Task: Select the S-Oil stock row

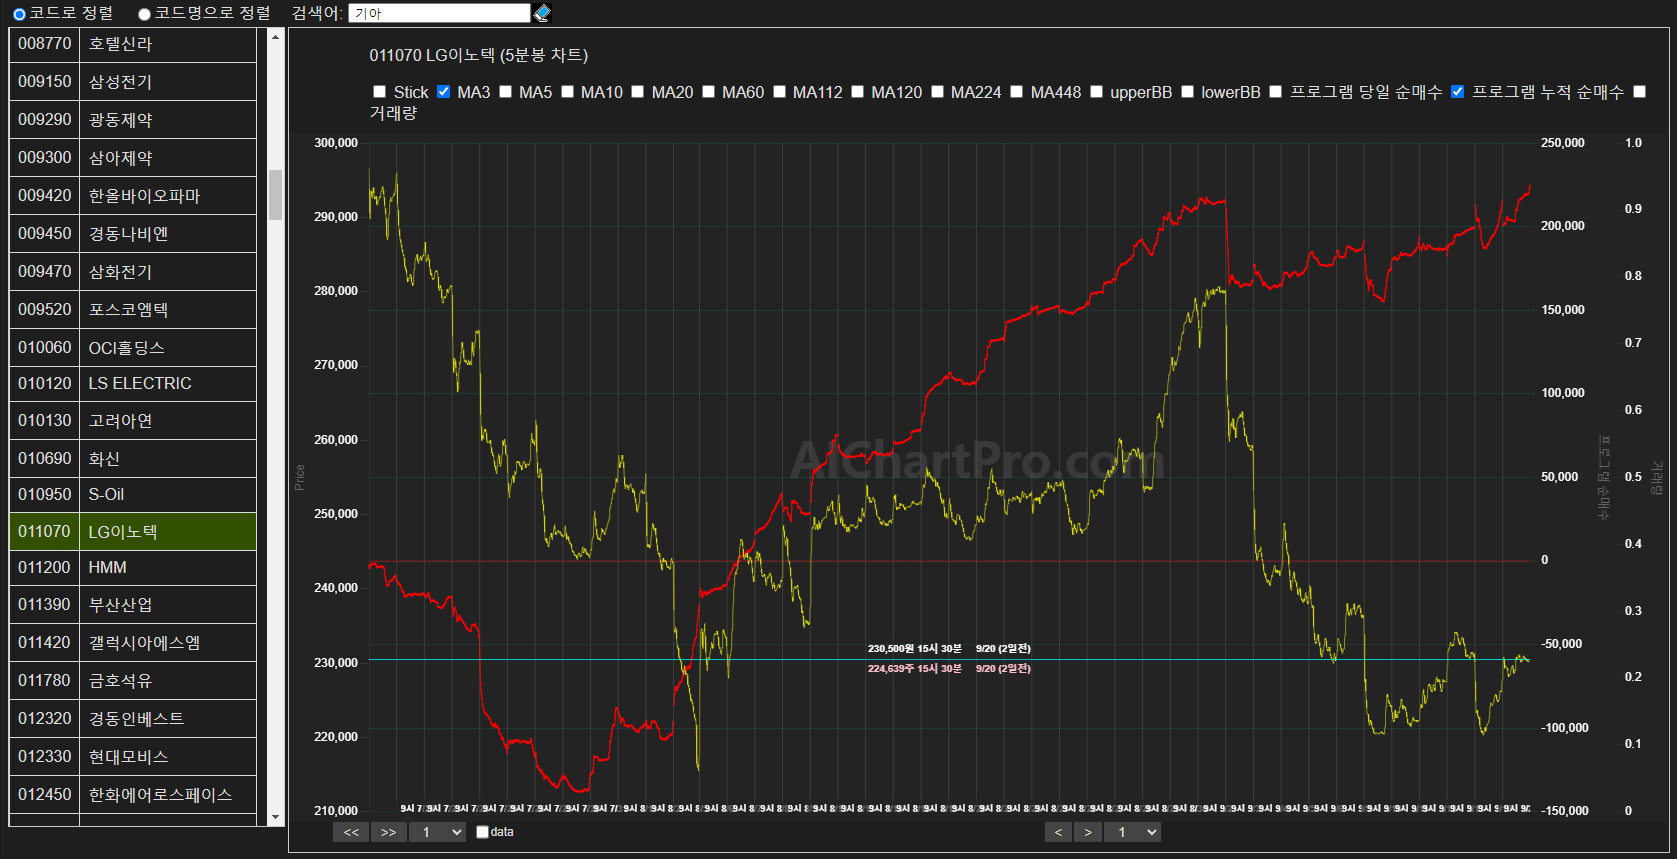Action: (133, 495)
